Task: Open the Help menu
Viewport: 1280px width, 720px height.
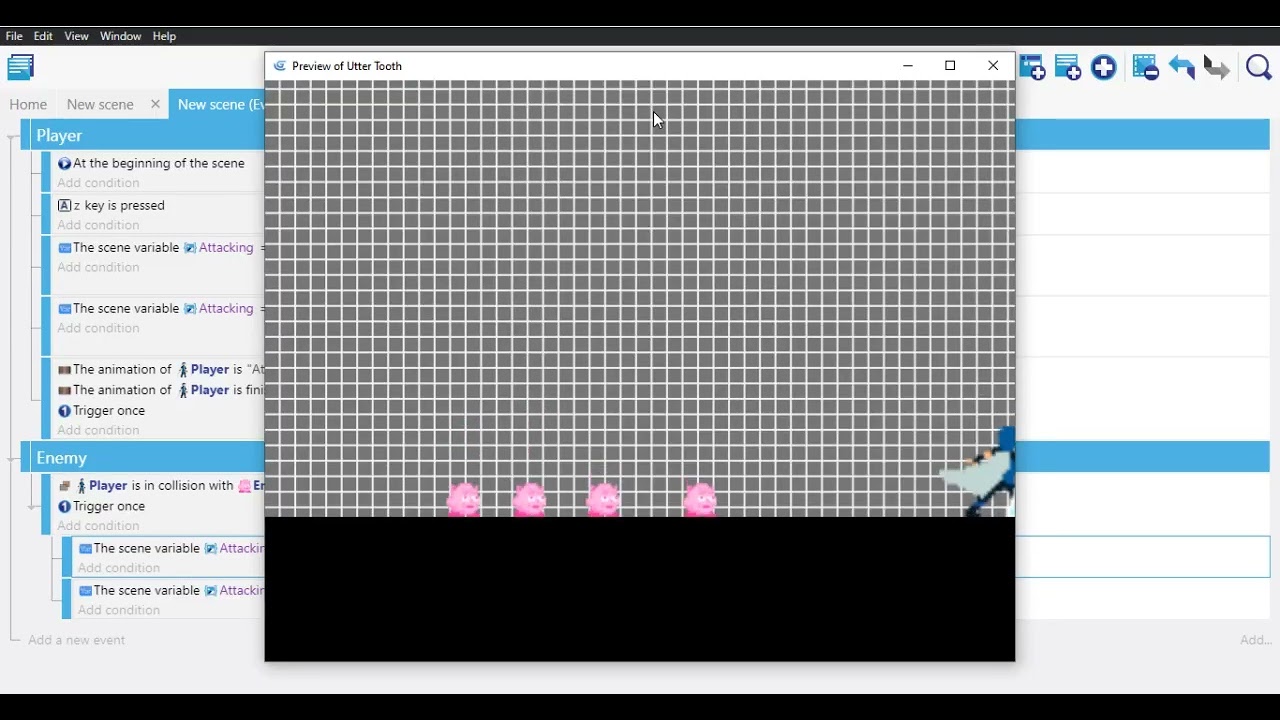Action: pyautogui.click(x=164, y=36)
